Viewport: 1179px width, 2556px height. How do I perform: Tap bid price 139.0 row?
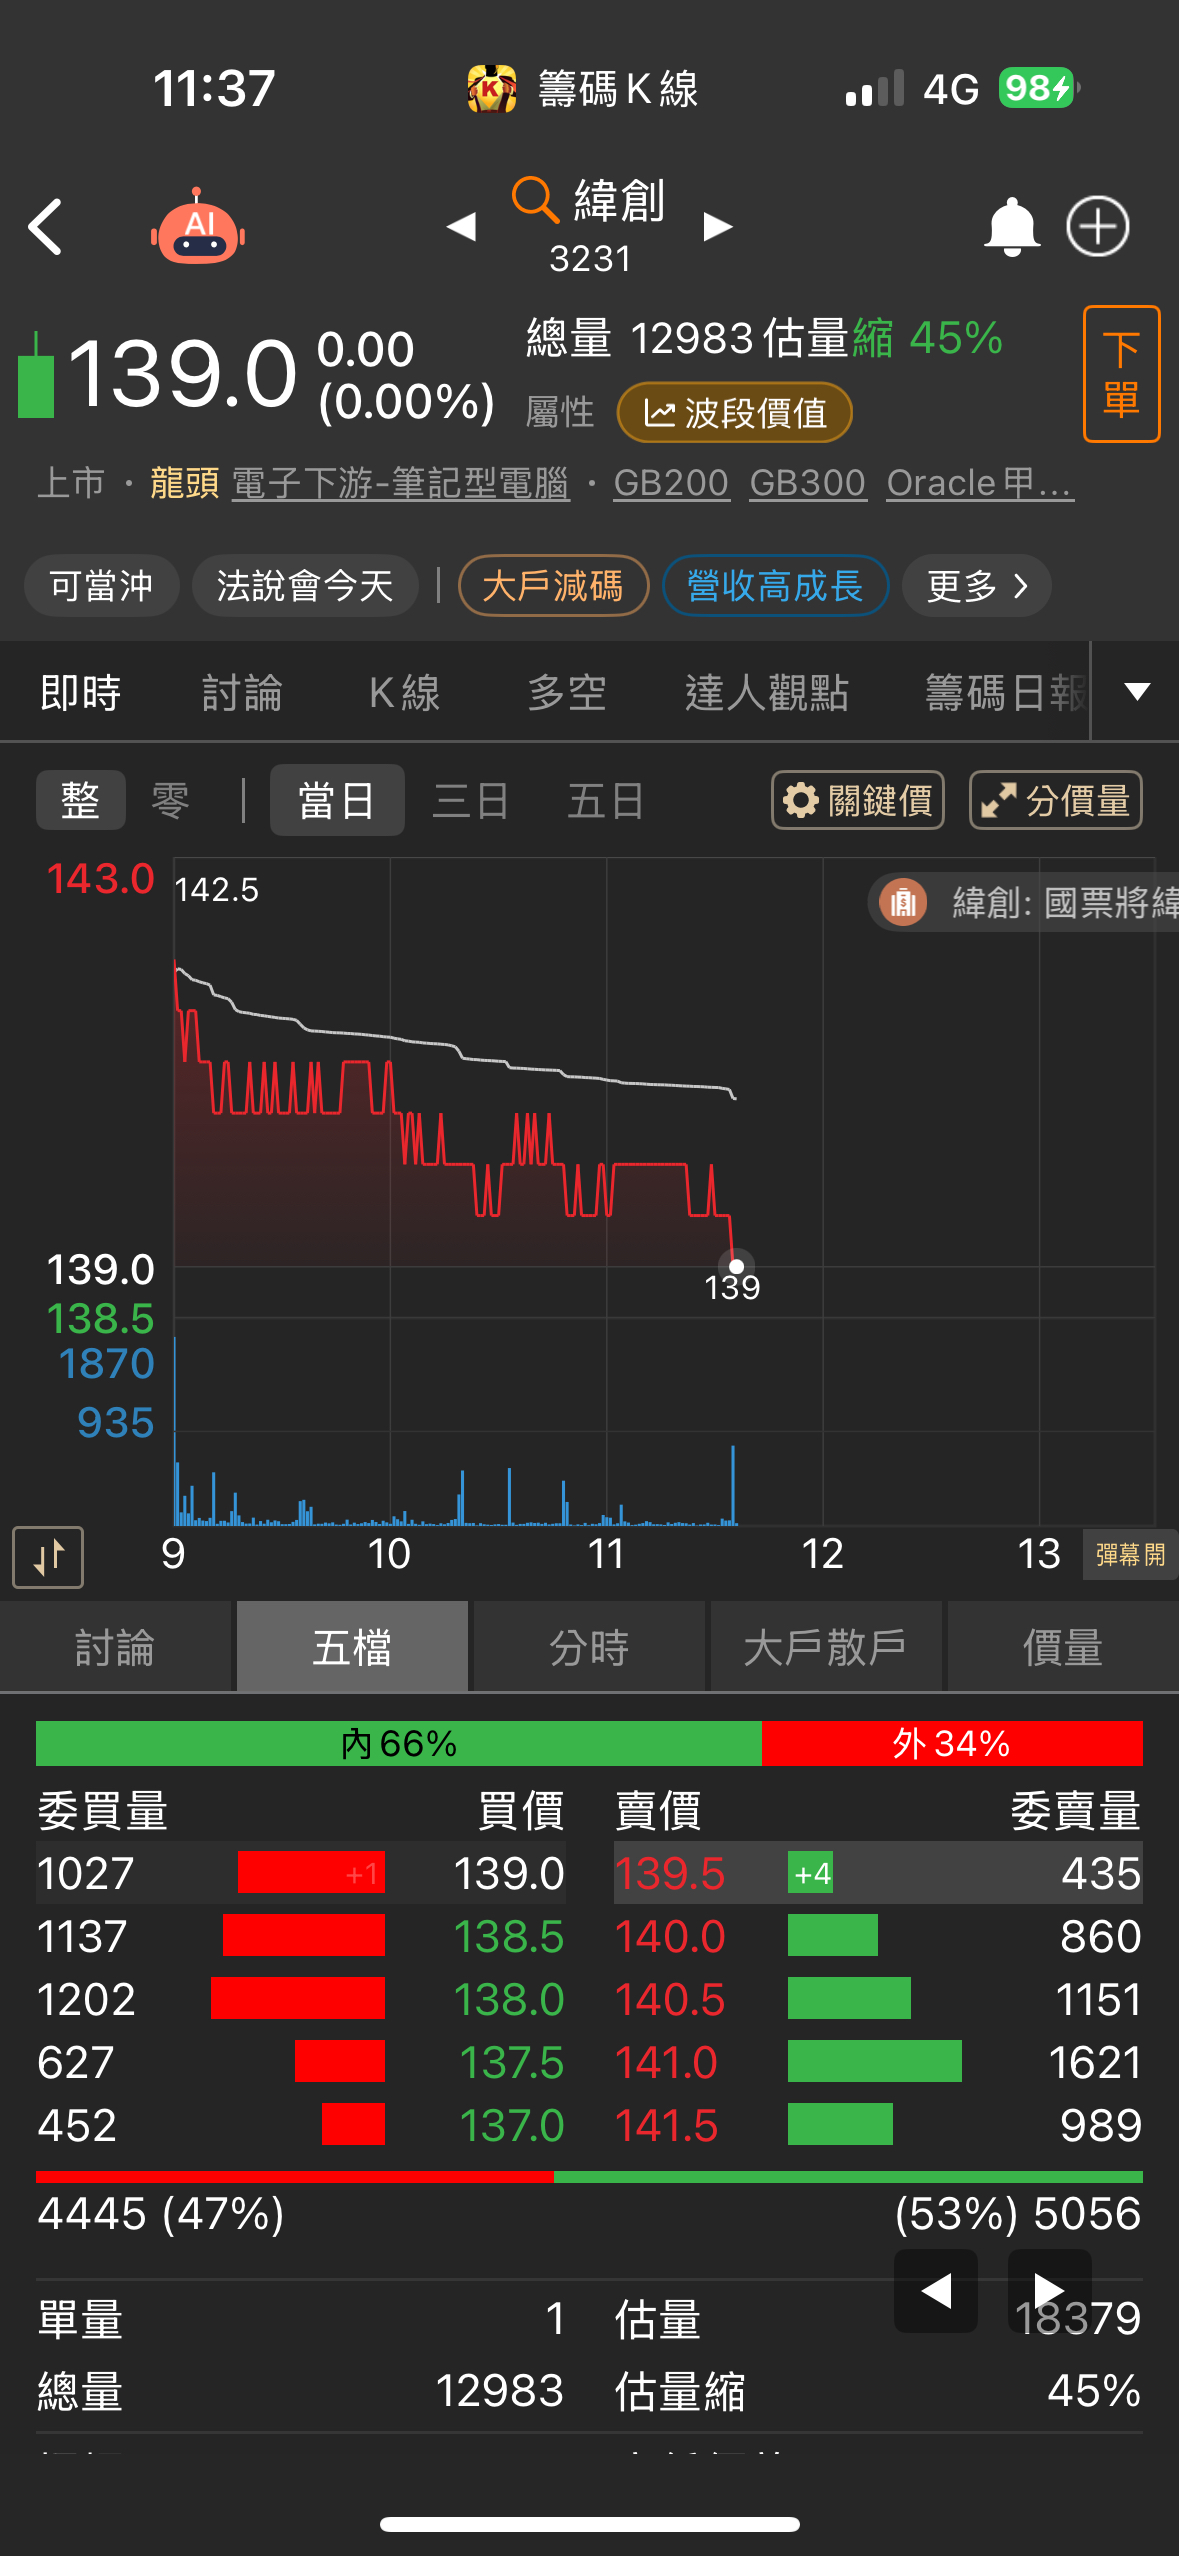(x=301, y=1873)
